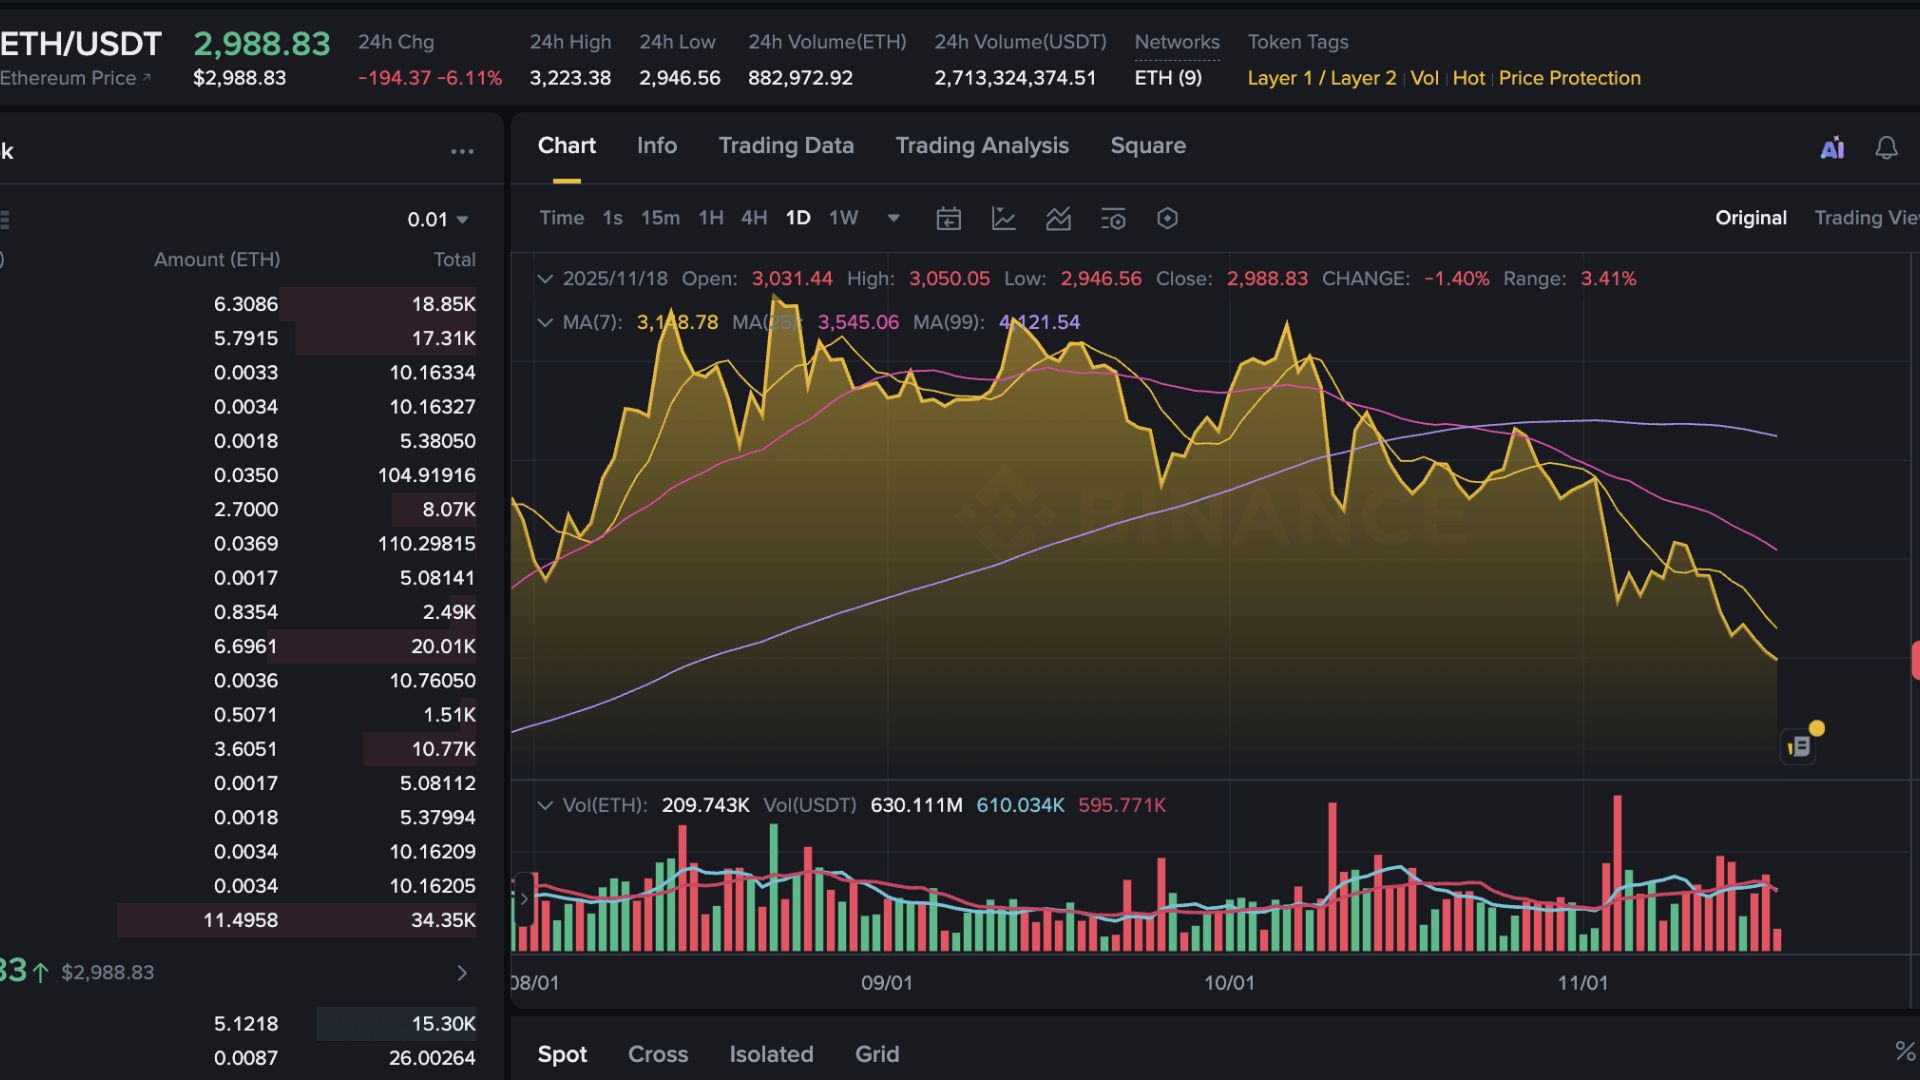The image size is (1920, 1080).
Task: Open the technical indicators line chart icon
Action: (1003, 219)
